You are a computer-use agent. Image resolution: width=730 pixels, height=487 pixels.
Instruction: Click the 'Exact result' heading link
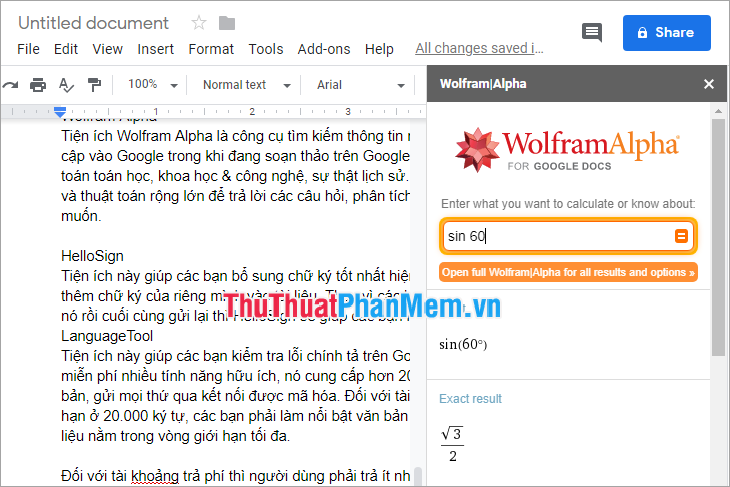[470, 399]
